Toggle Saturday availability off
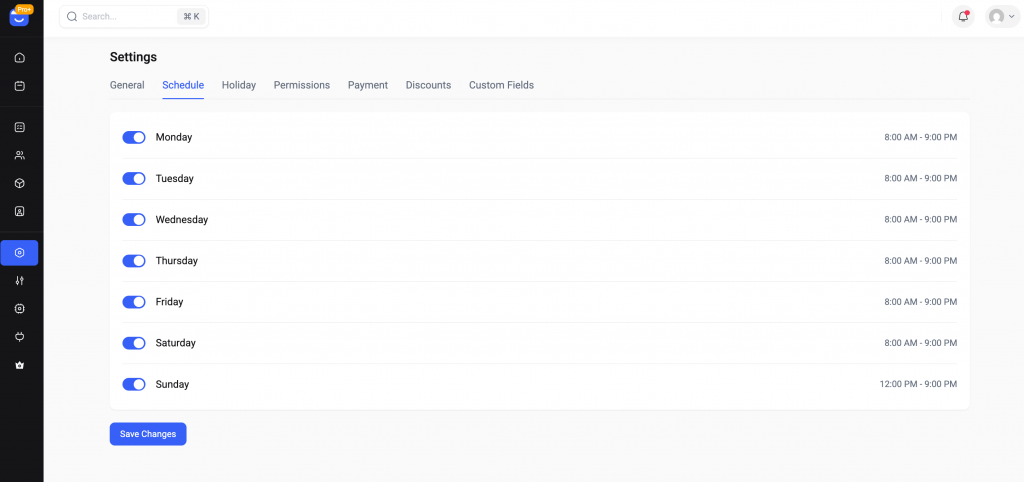1024x482 pixels. (x=134, y=343)
